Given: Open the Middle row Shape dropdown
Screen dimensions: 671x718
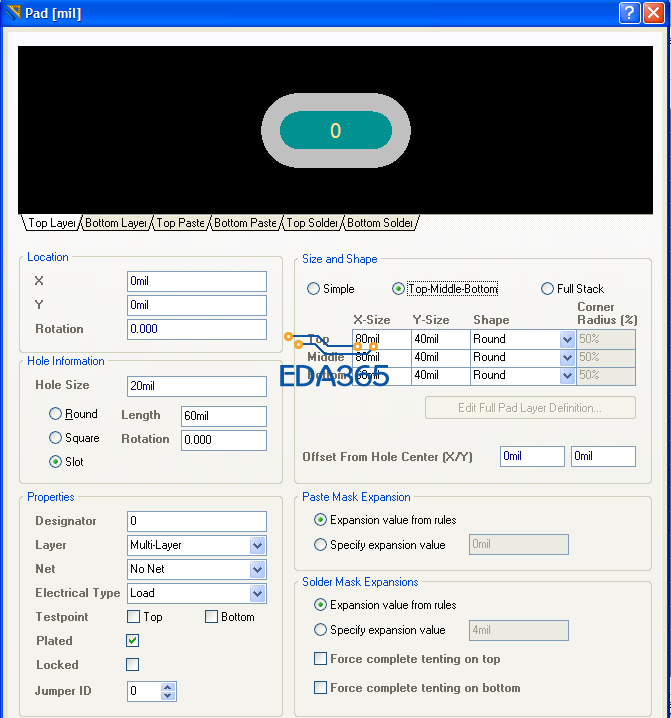Looking at the screenshot, I should point(567,358).
